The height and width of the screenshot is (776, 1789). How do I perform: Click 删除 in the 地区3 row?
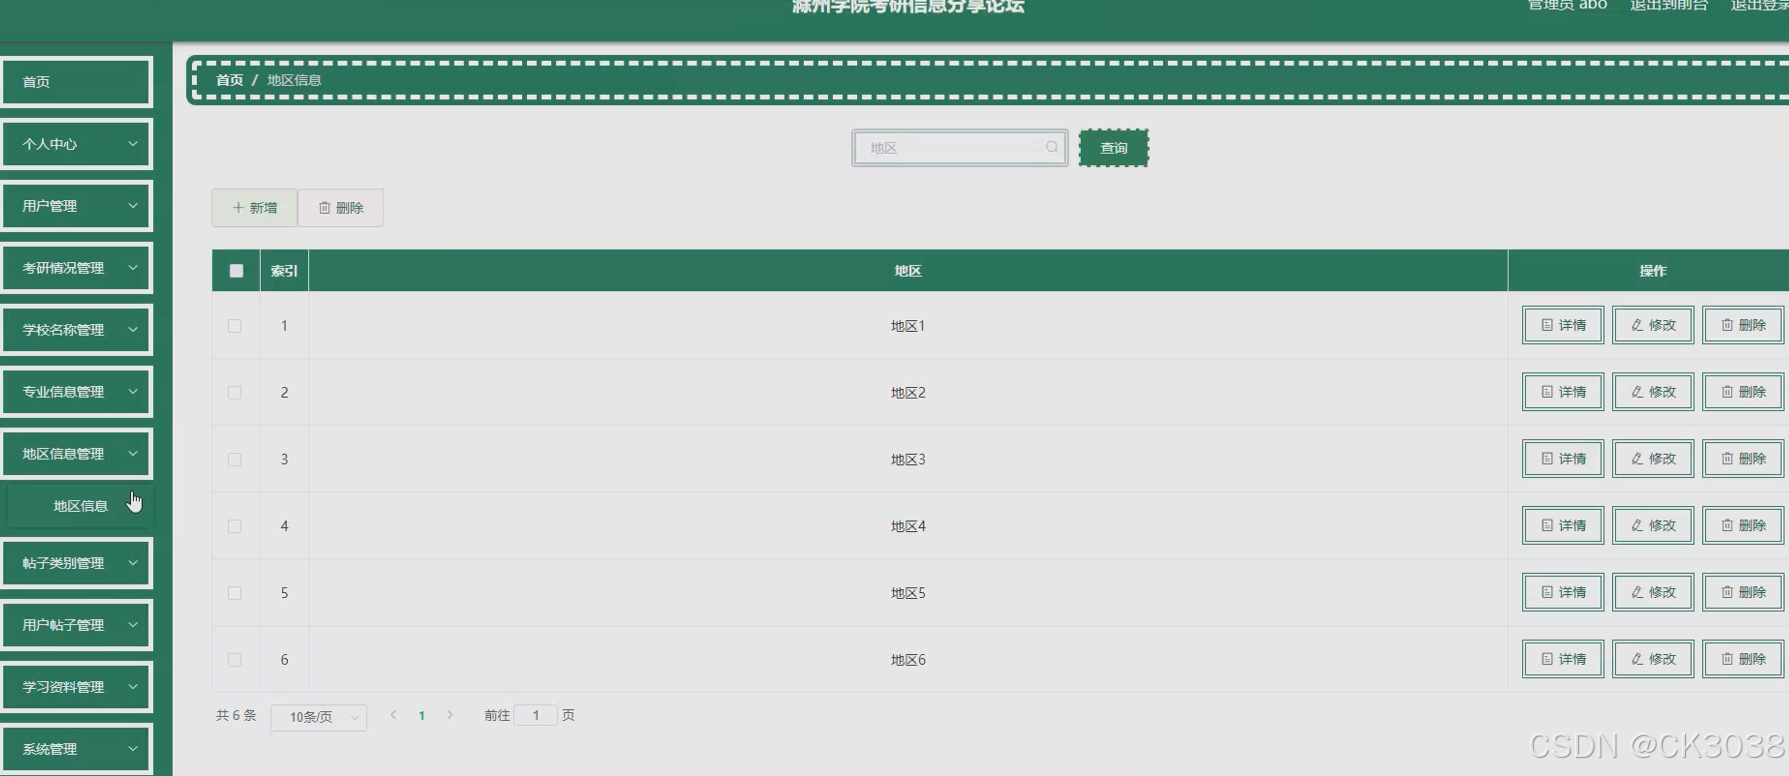click(1743, 459)
